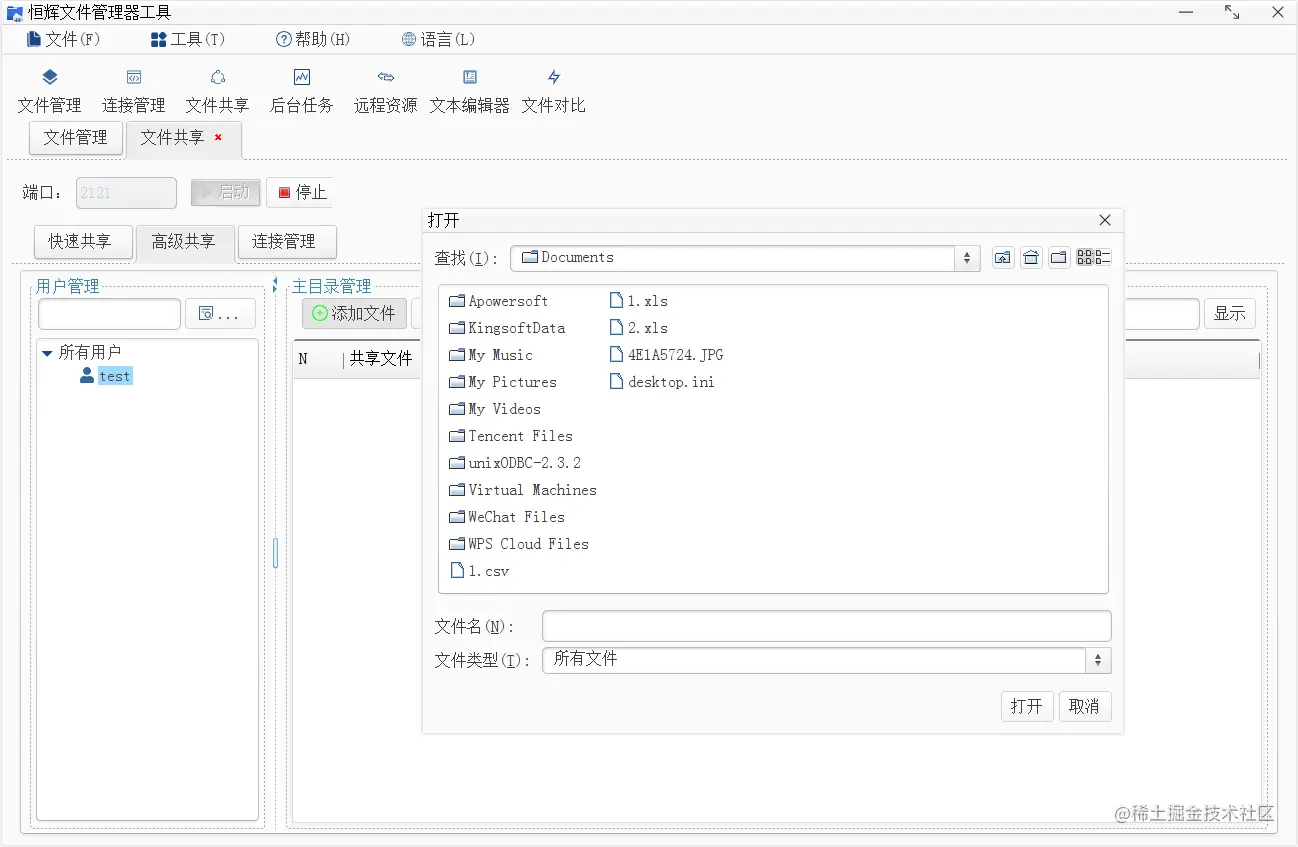
Task: Click the 共享文件 column header
Action: 381,359
